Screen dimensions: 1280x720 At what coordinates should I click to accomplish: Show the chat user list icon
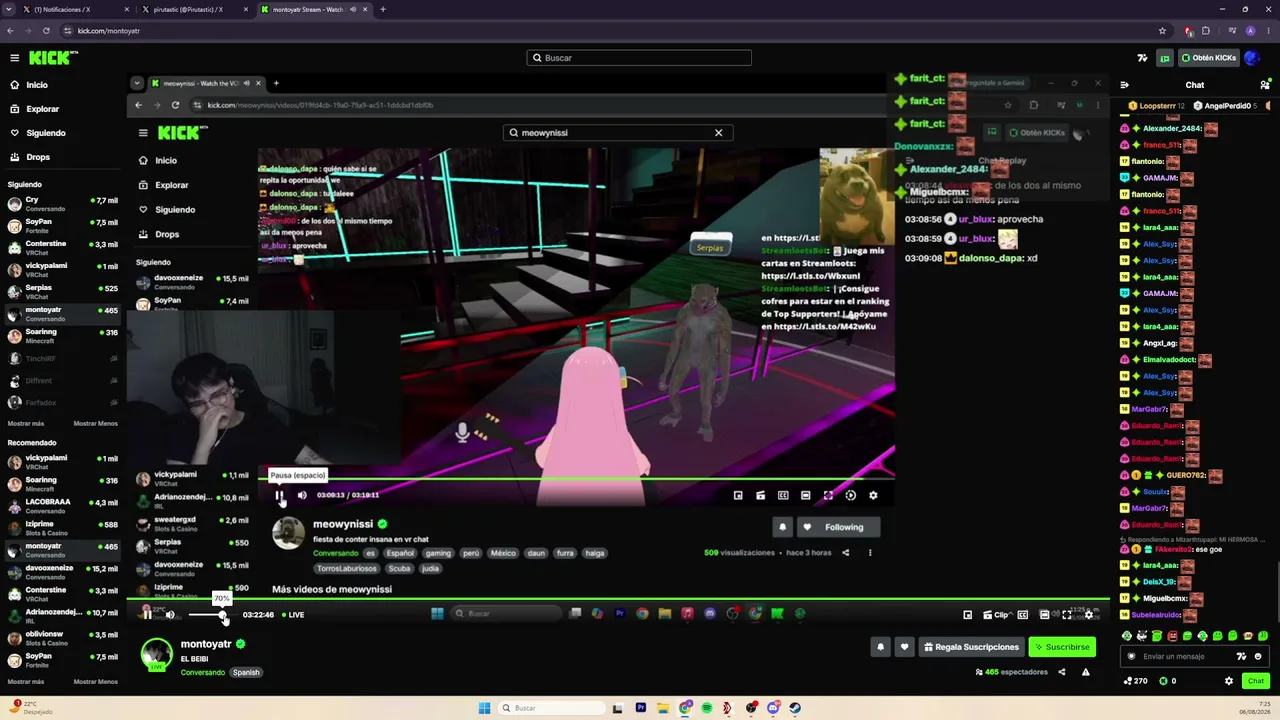(x=1265, y=85)
